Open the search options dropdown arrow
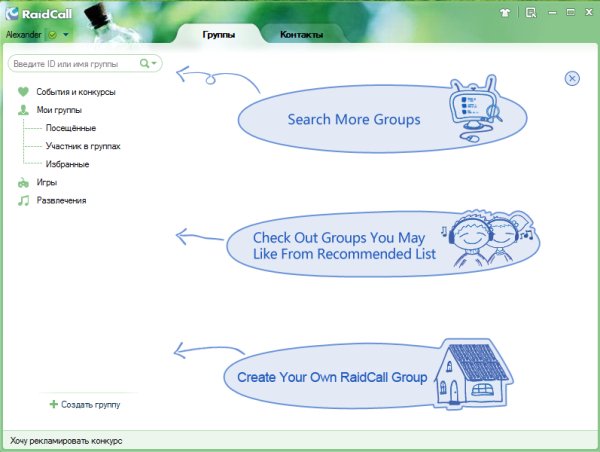This screenshot has width=600, height=452. 154,63
